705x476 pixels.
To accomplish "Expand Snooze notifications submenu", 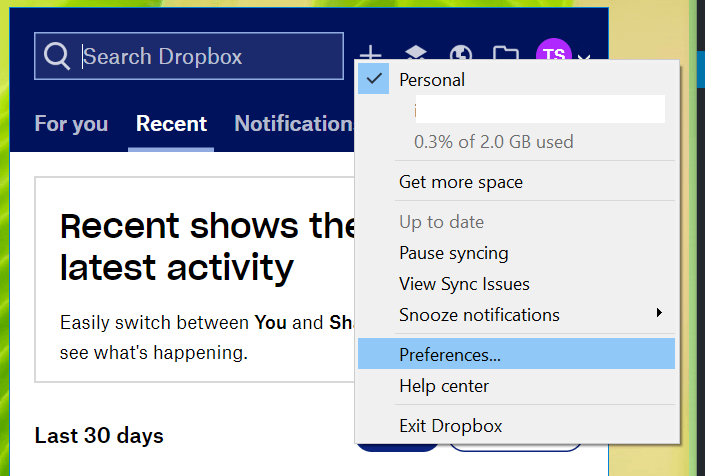I will click(517, 315).
